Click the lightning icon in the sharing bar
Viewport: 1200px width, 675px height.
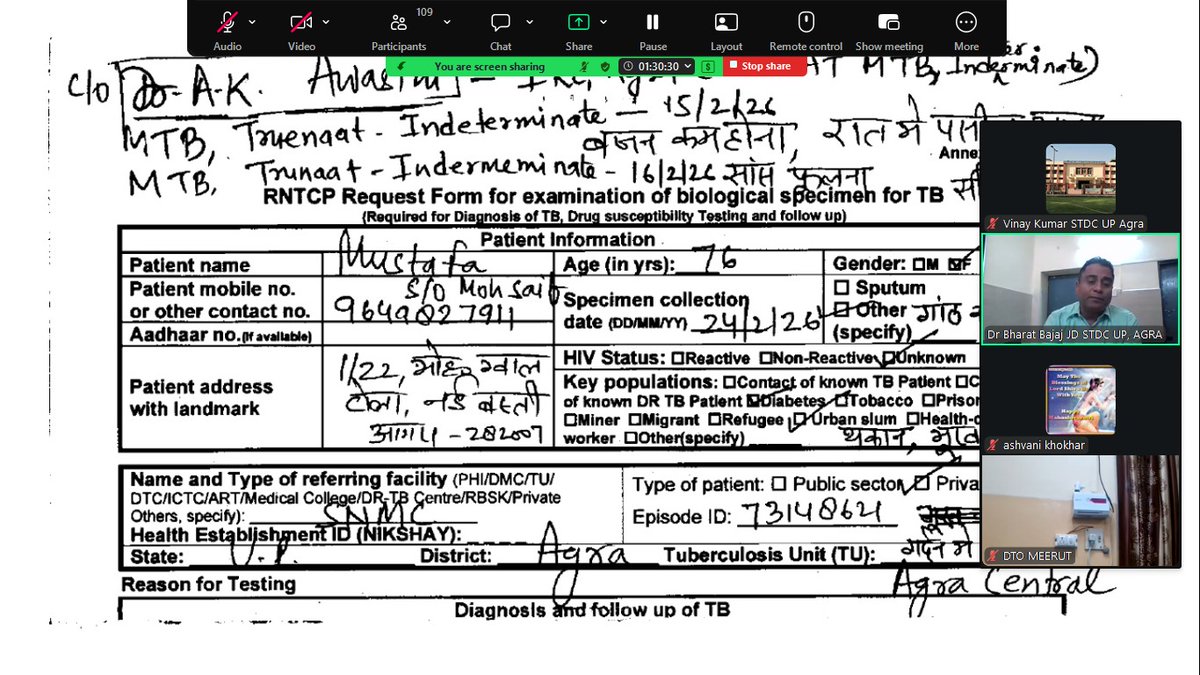402,66
